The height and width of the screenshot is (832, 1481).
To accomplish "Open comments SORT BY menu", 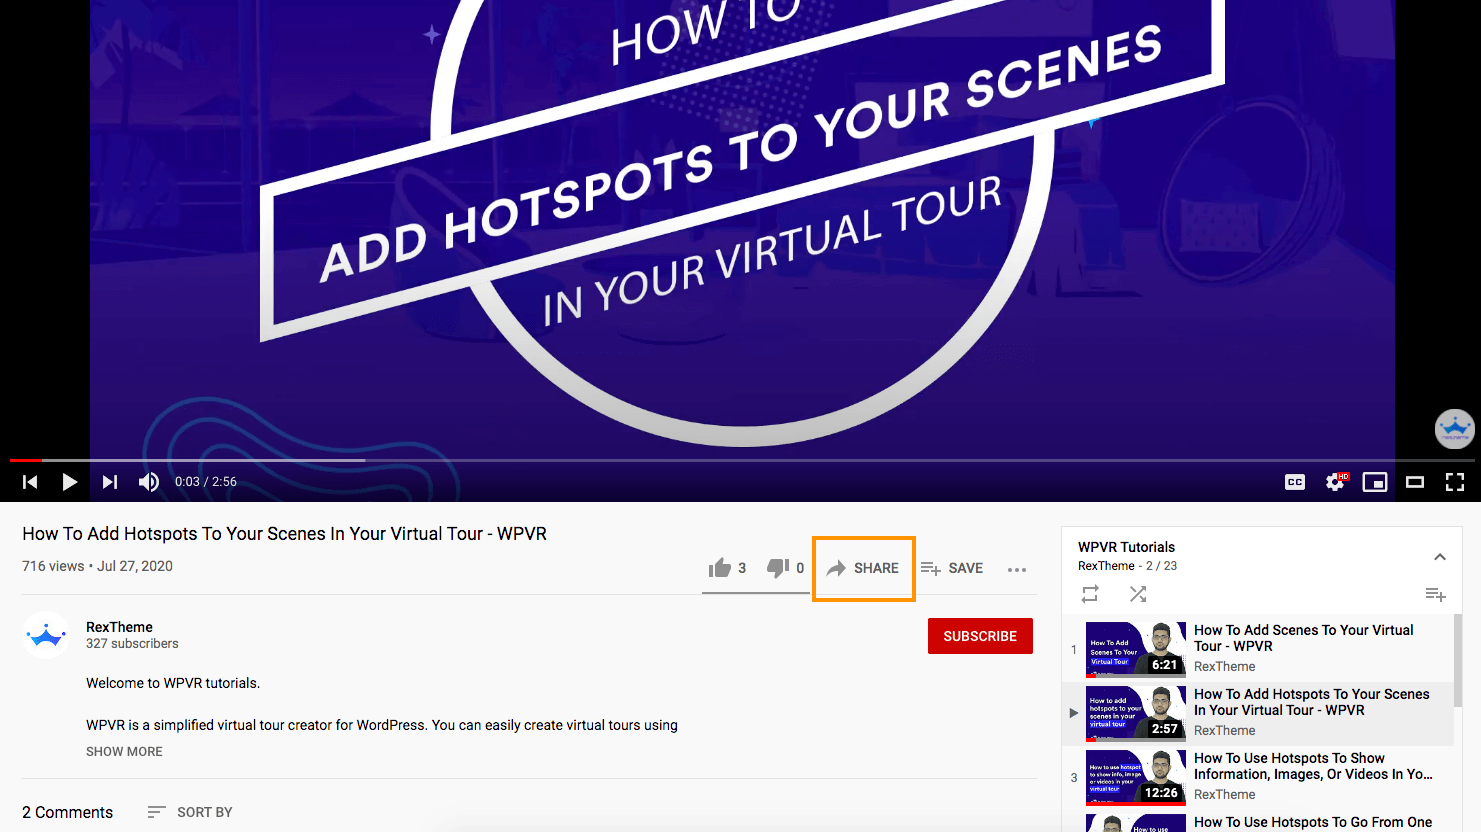I will [190, 812].
